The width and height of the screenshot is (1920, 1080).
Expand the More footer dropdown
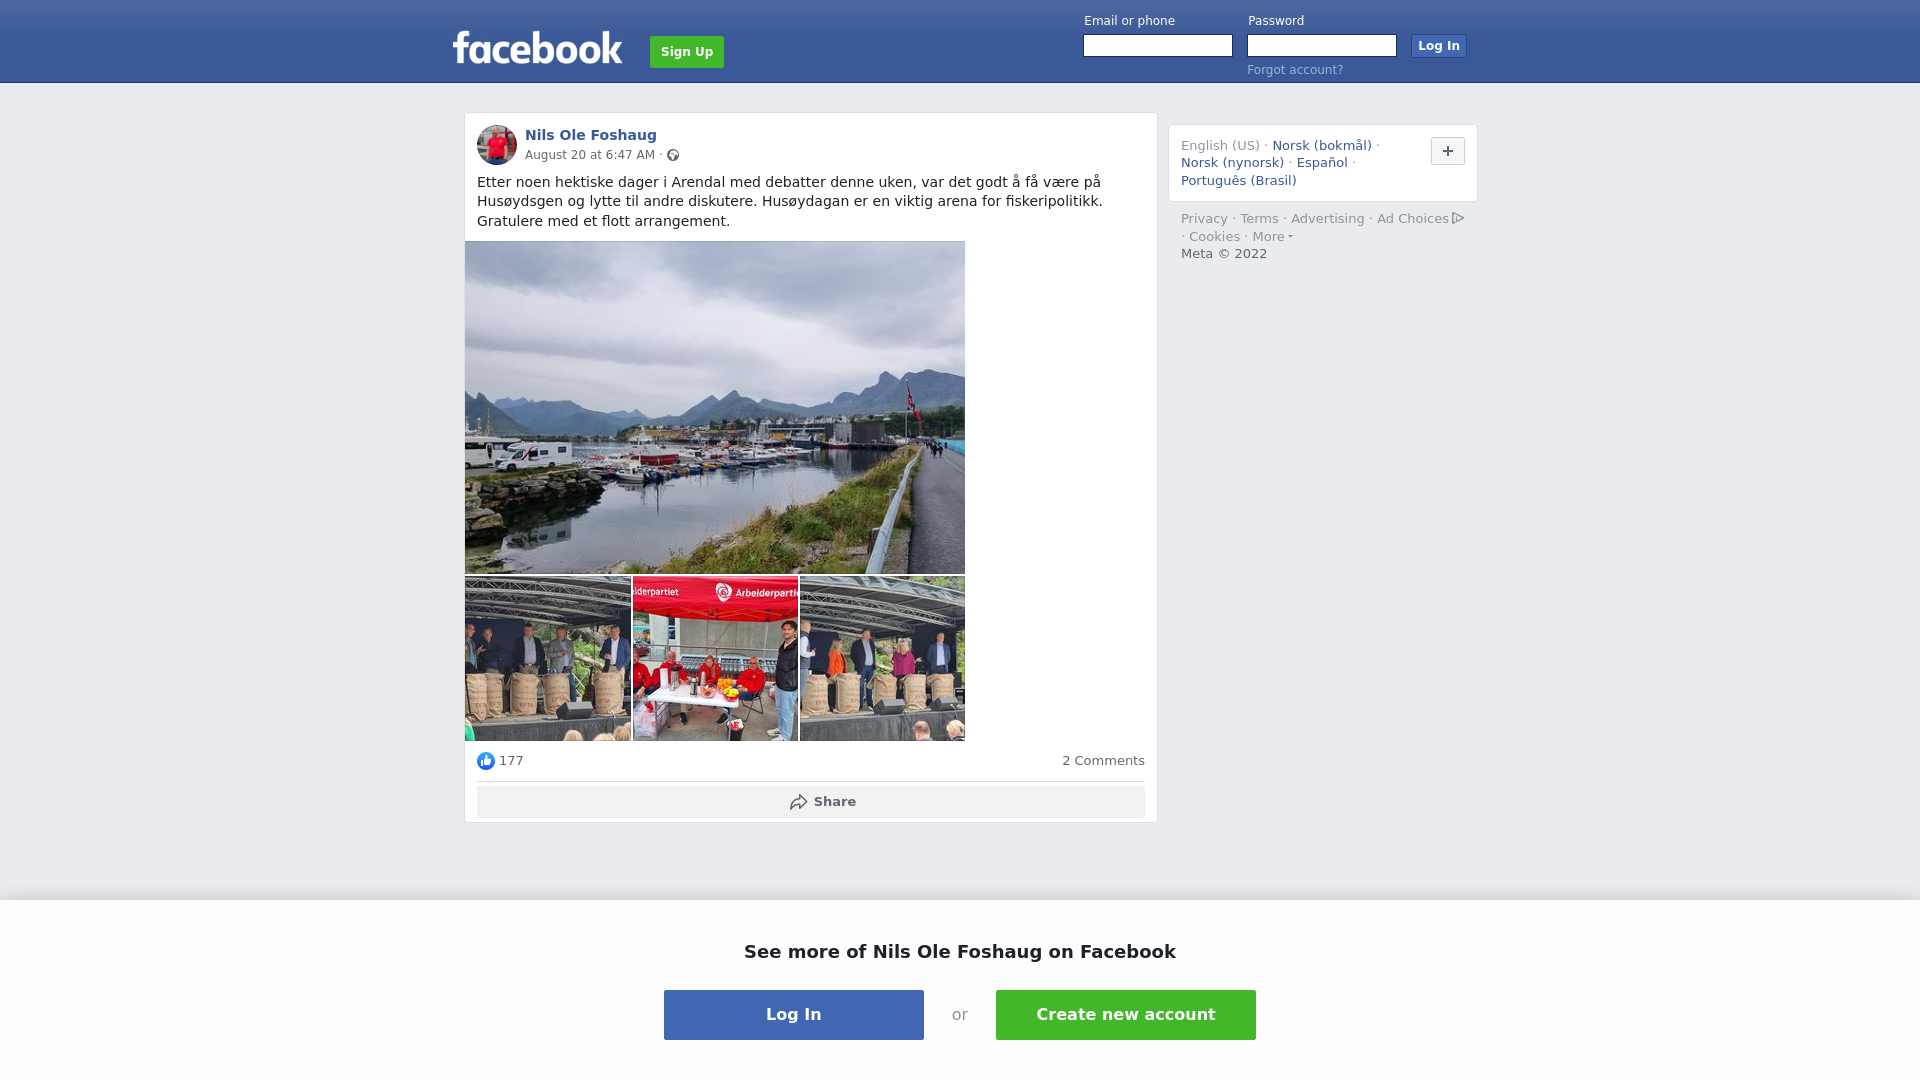click(1273, 237)
